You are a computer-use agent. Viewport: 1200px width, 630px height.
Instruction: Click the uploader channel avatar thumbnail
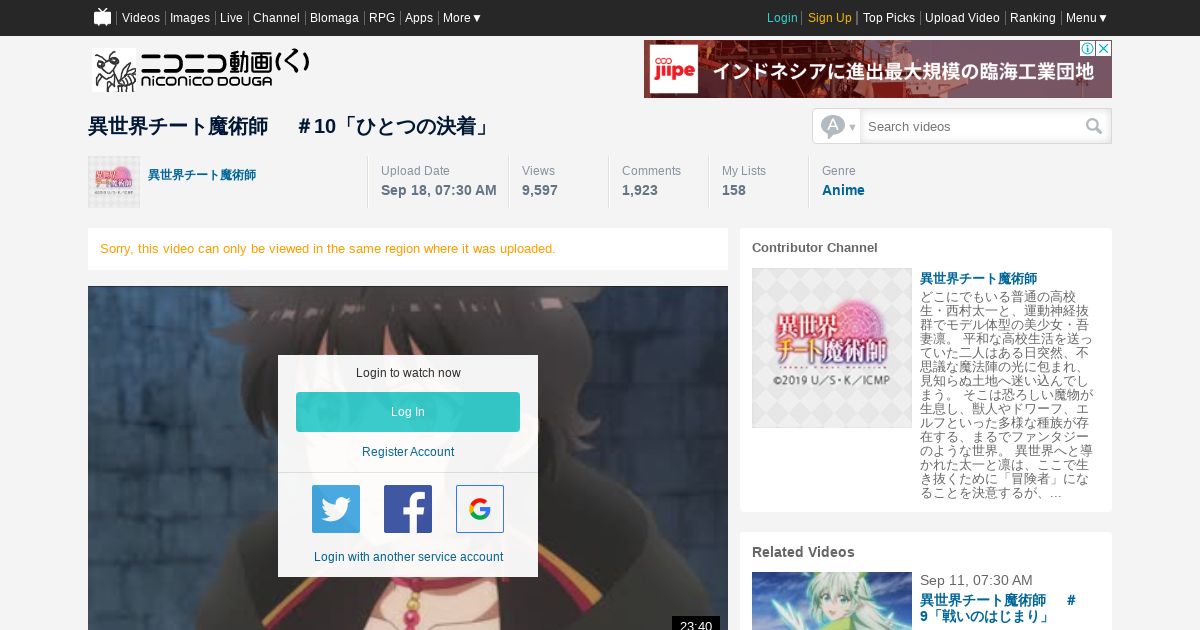(114, 182)
